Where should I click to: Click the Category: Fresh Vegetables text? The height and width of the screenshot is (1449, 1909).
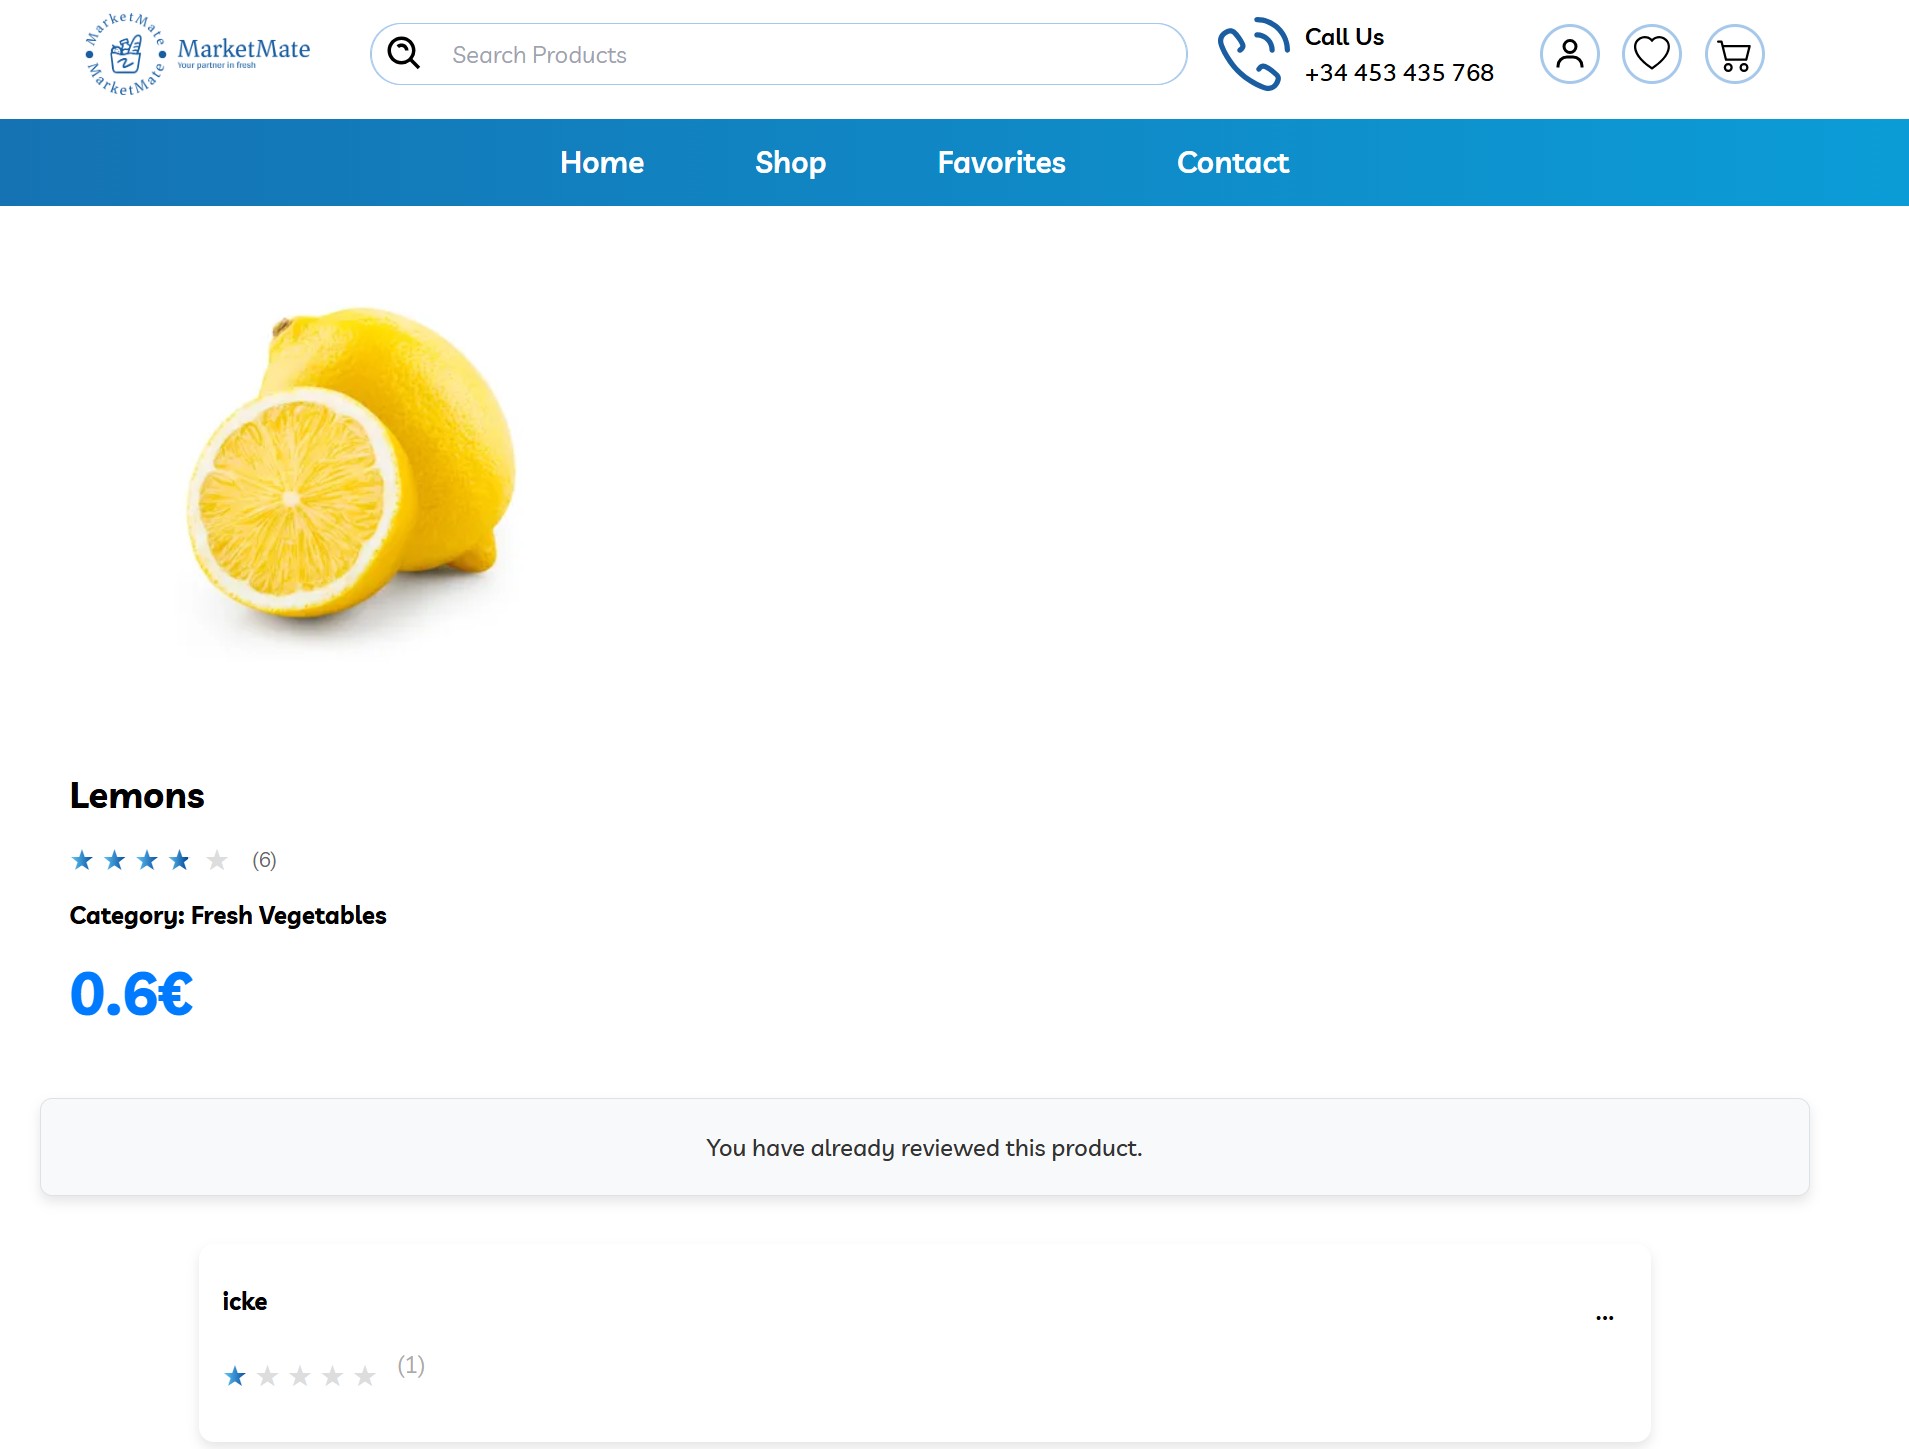point(228,916)
